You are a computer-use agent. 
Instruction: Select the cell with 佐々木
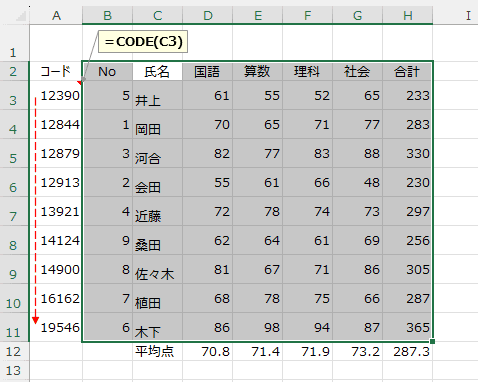tap(157, 269)
